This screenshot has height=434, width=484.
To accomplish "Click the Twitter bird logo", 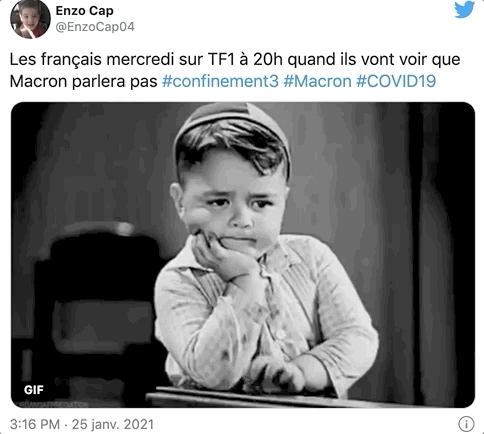I will (464, 9).
